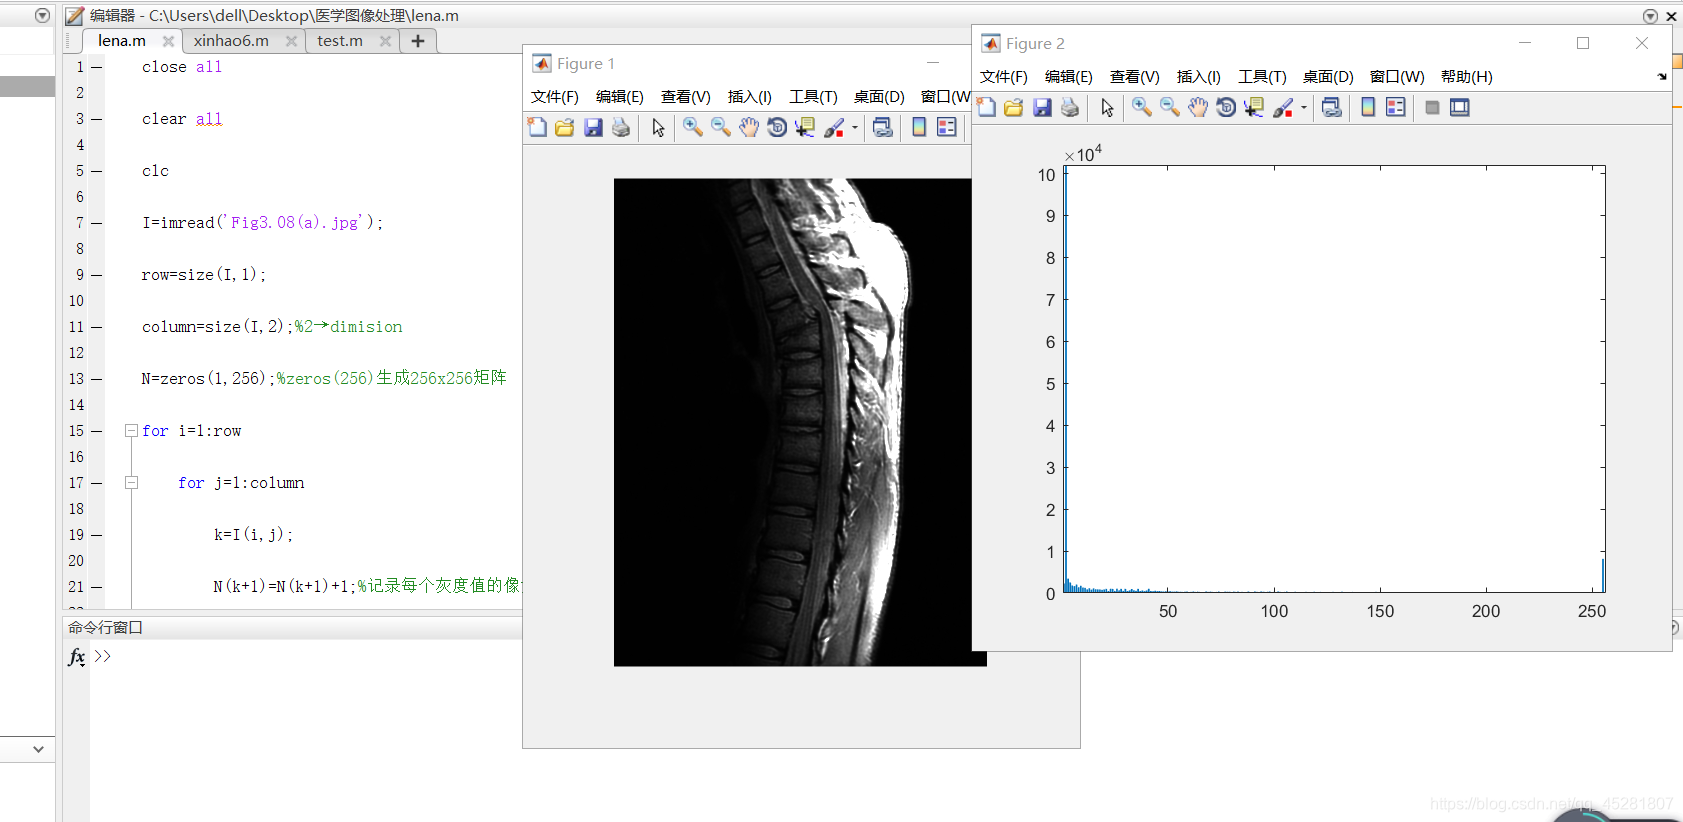Viewport: 1683px width, 822px height.
Task: Save Figure 1 using the floppy icon
Action: 593,127
